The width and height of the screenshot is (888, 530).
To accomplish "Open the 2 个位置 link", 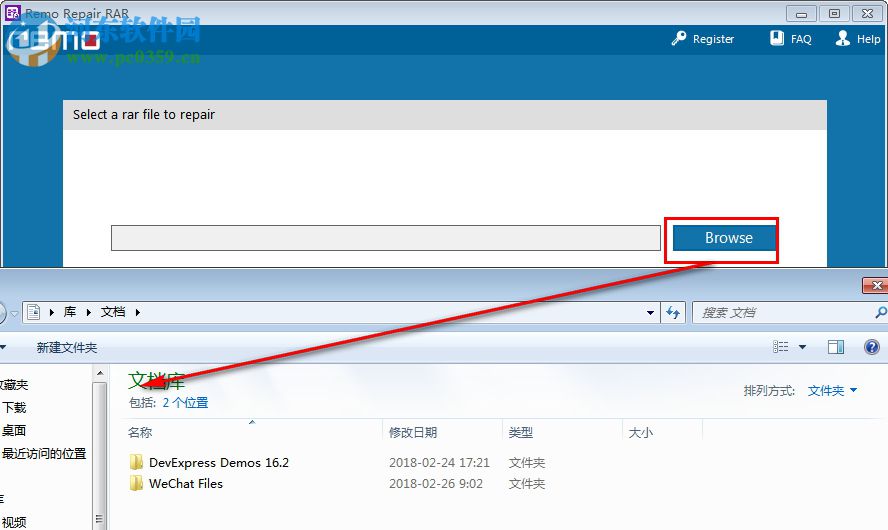I will click(185, 403).
